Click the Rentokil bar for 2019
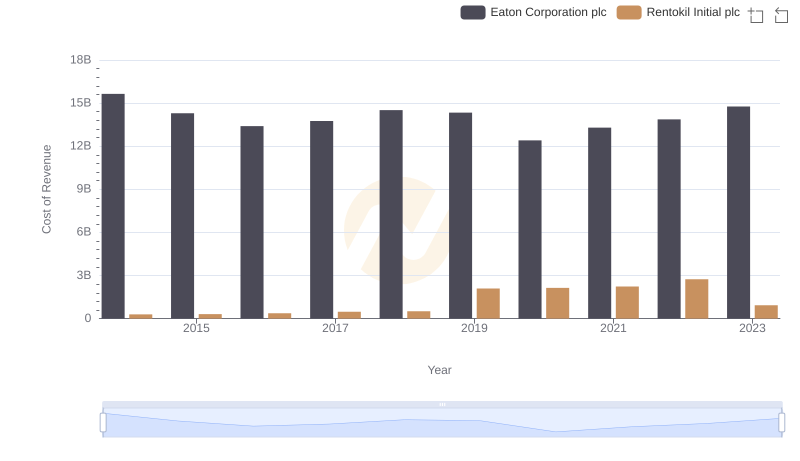 point(488,303)
